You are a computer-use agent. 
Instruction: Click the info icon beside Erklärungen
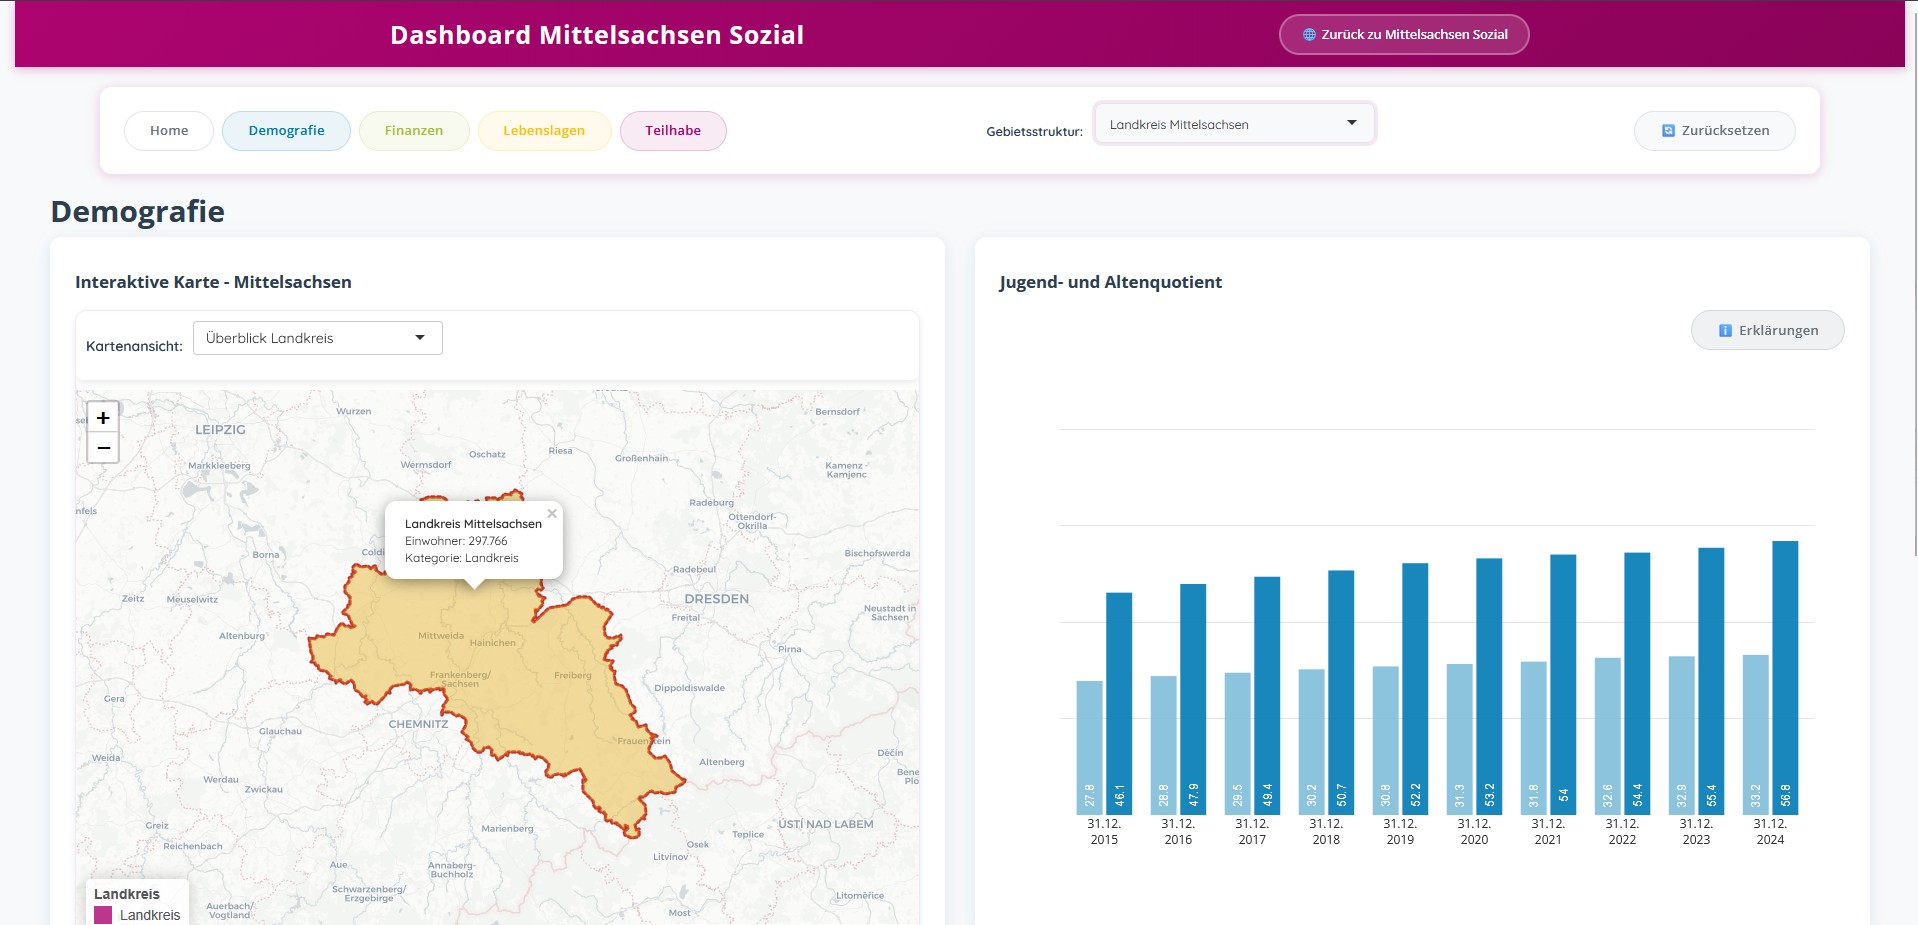pyautogui.click(x=1725, y=331)
